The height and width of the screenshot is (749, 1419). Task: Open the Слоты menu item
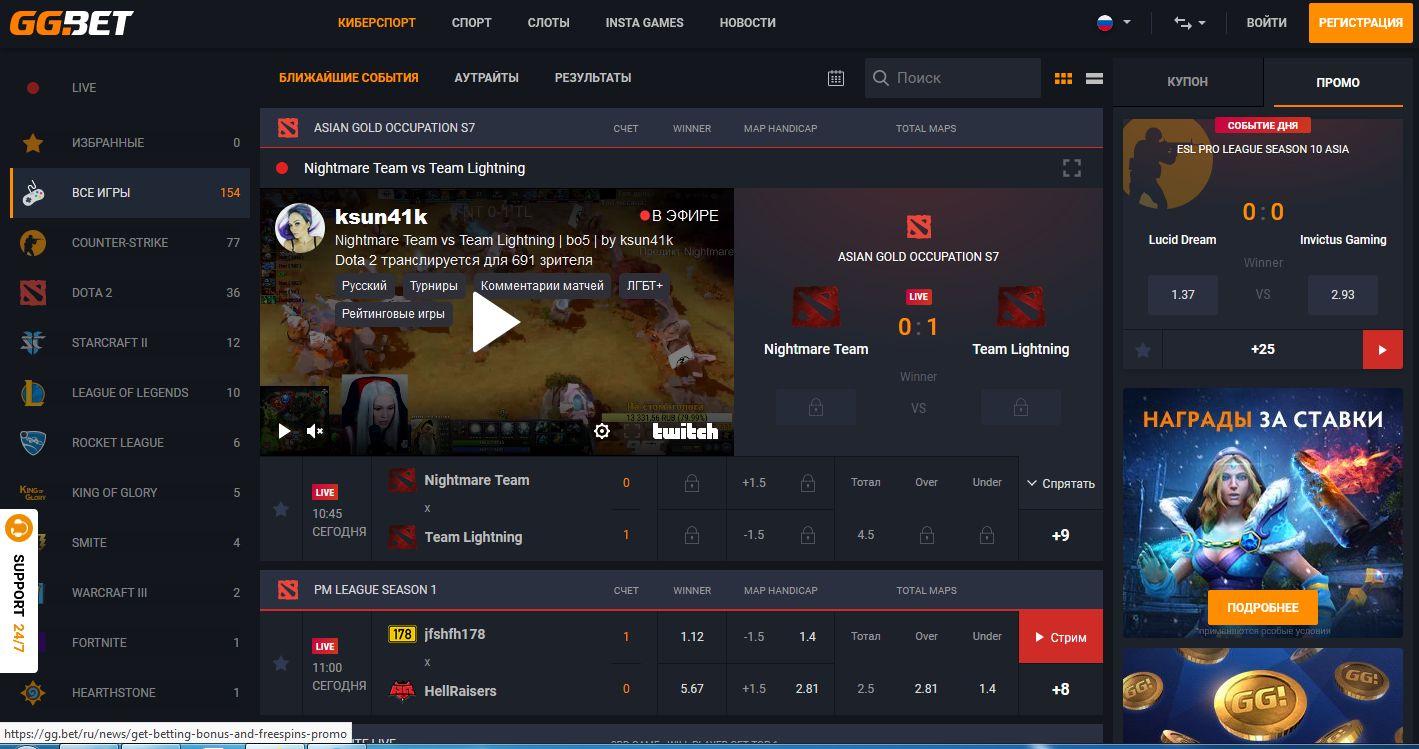tap(548, 22)
